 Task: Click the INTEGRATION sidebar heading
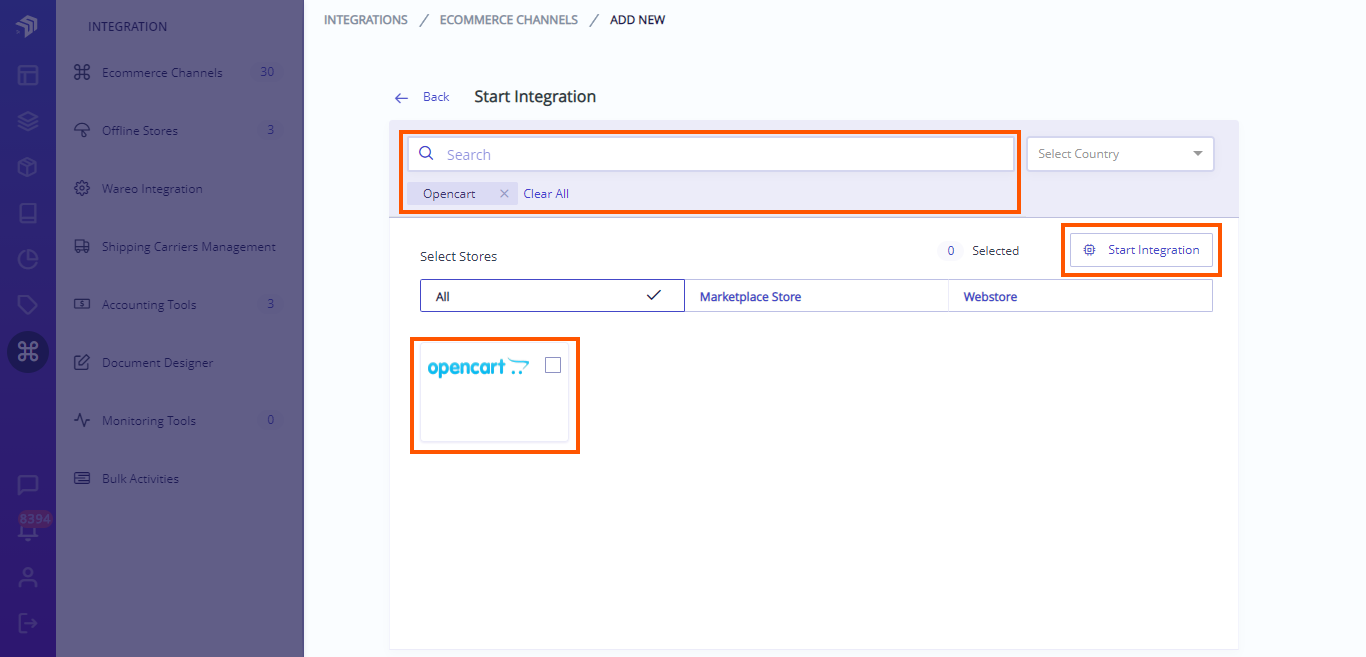tap(128, 27)
